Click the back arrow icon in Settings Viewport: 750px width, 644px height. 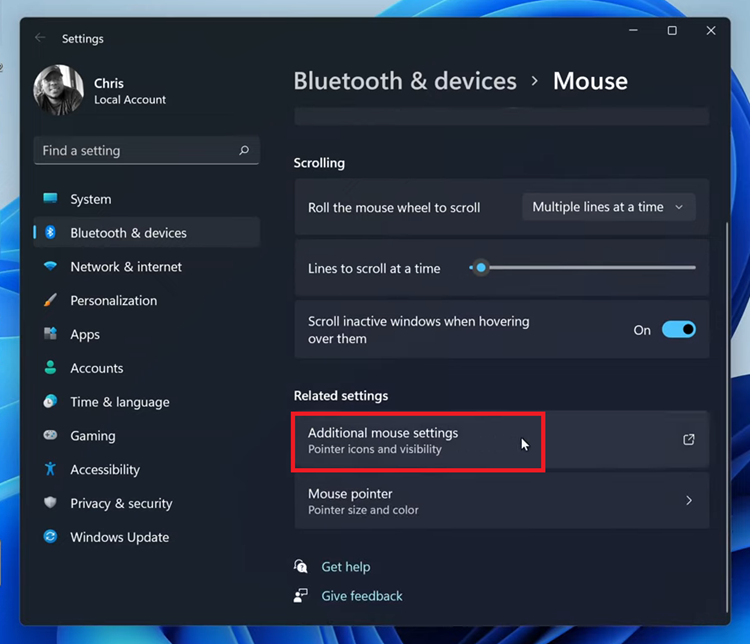[x=40, y=38]
